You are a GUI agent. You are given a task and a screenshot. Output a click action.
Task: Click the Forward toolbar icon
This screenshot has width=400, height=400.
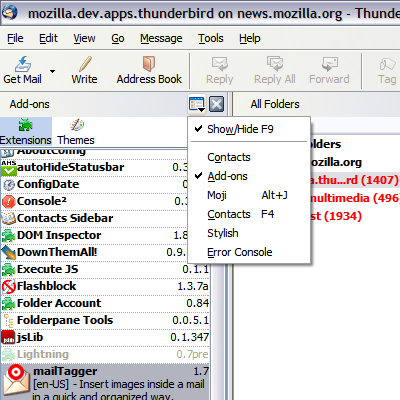tap(329, 64)
